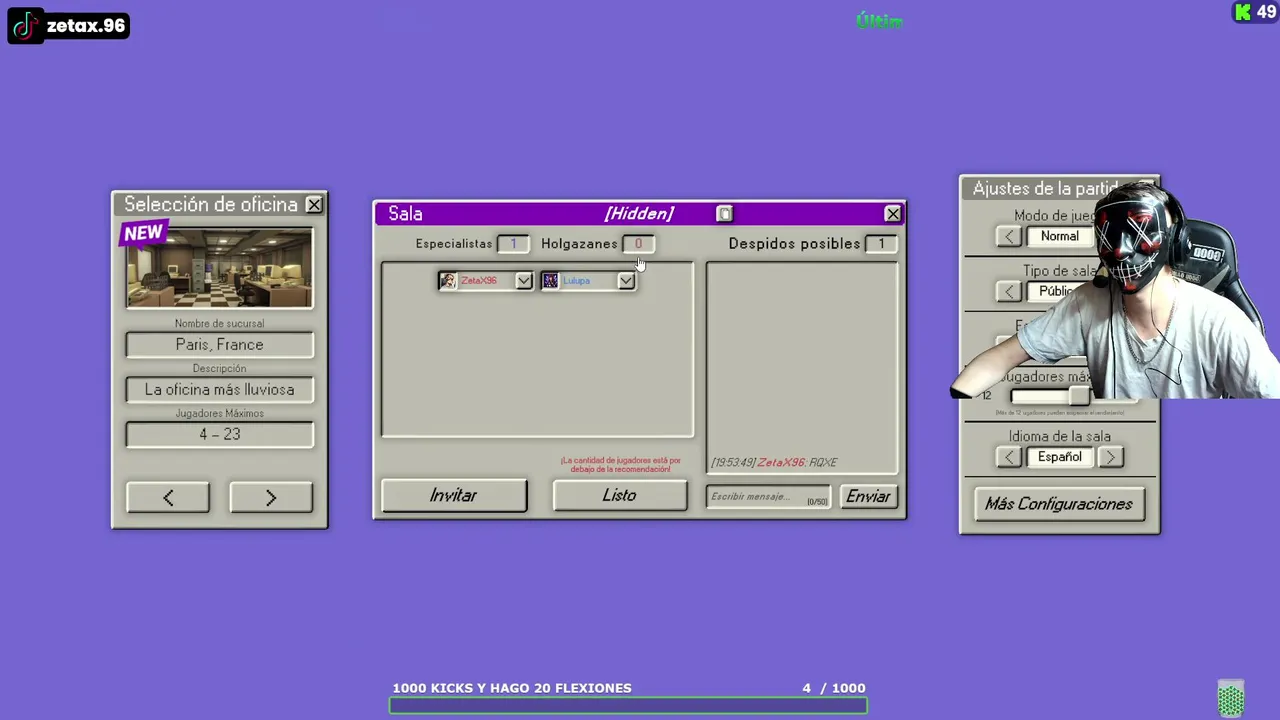Click the green trash bin icon
This screenshot has height=720, width=1280.
point(1231,698)
